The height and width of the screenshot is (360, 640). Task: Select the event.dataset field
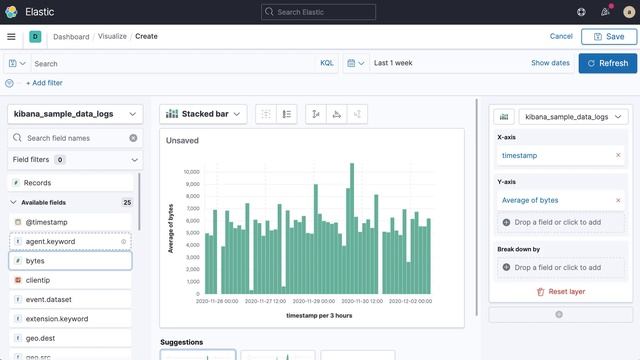70,299
